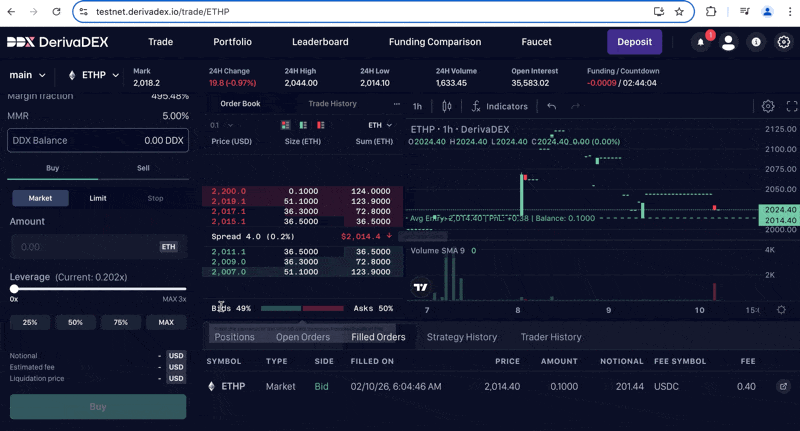
Task: Install app from address bar icon
Action: 659,11
